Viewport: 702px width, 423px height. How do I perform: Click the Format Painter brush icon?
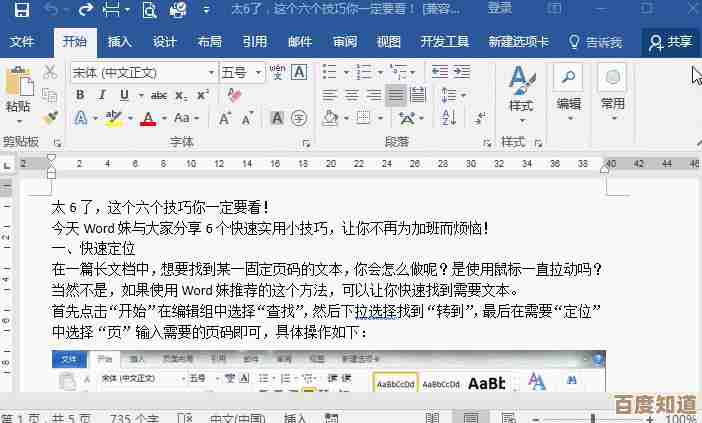pyautogui.click(x=50, y=118)
